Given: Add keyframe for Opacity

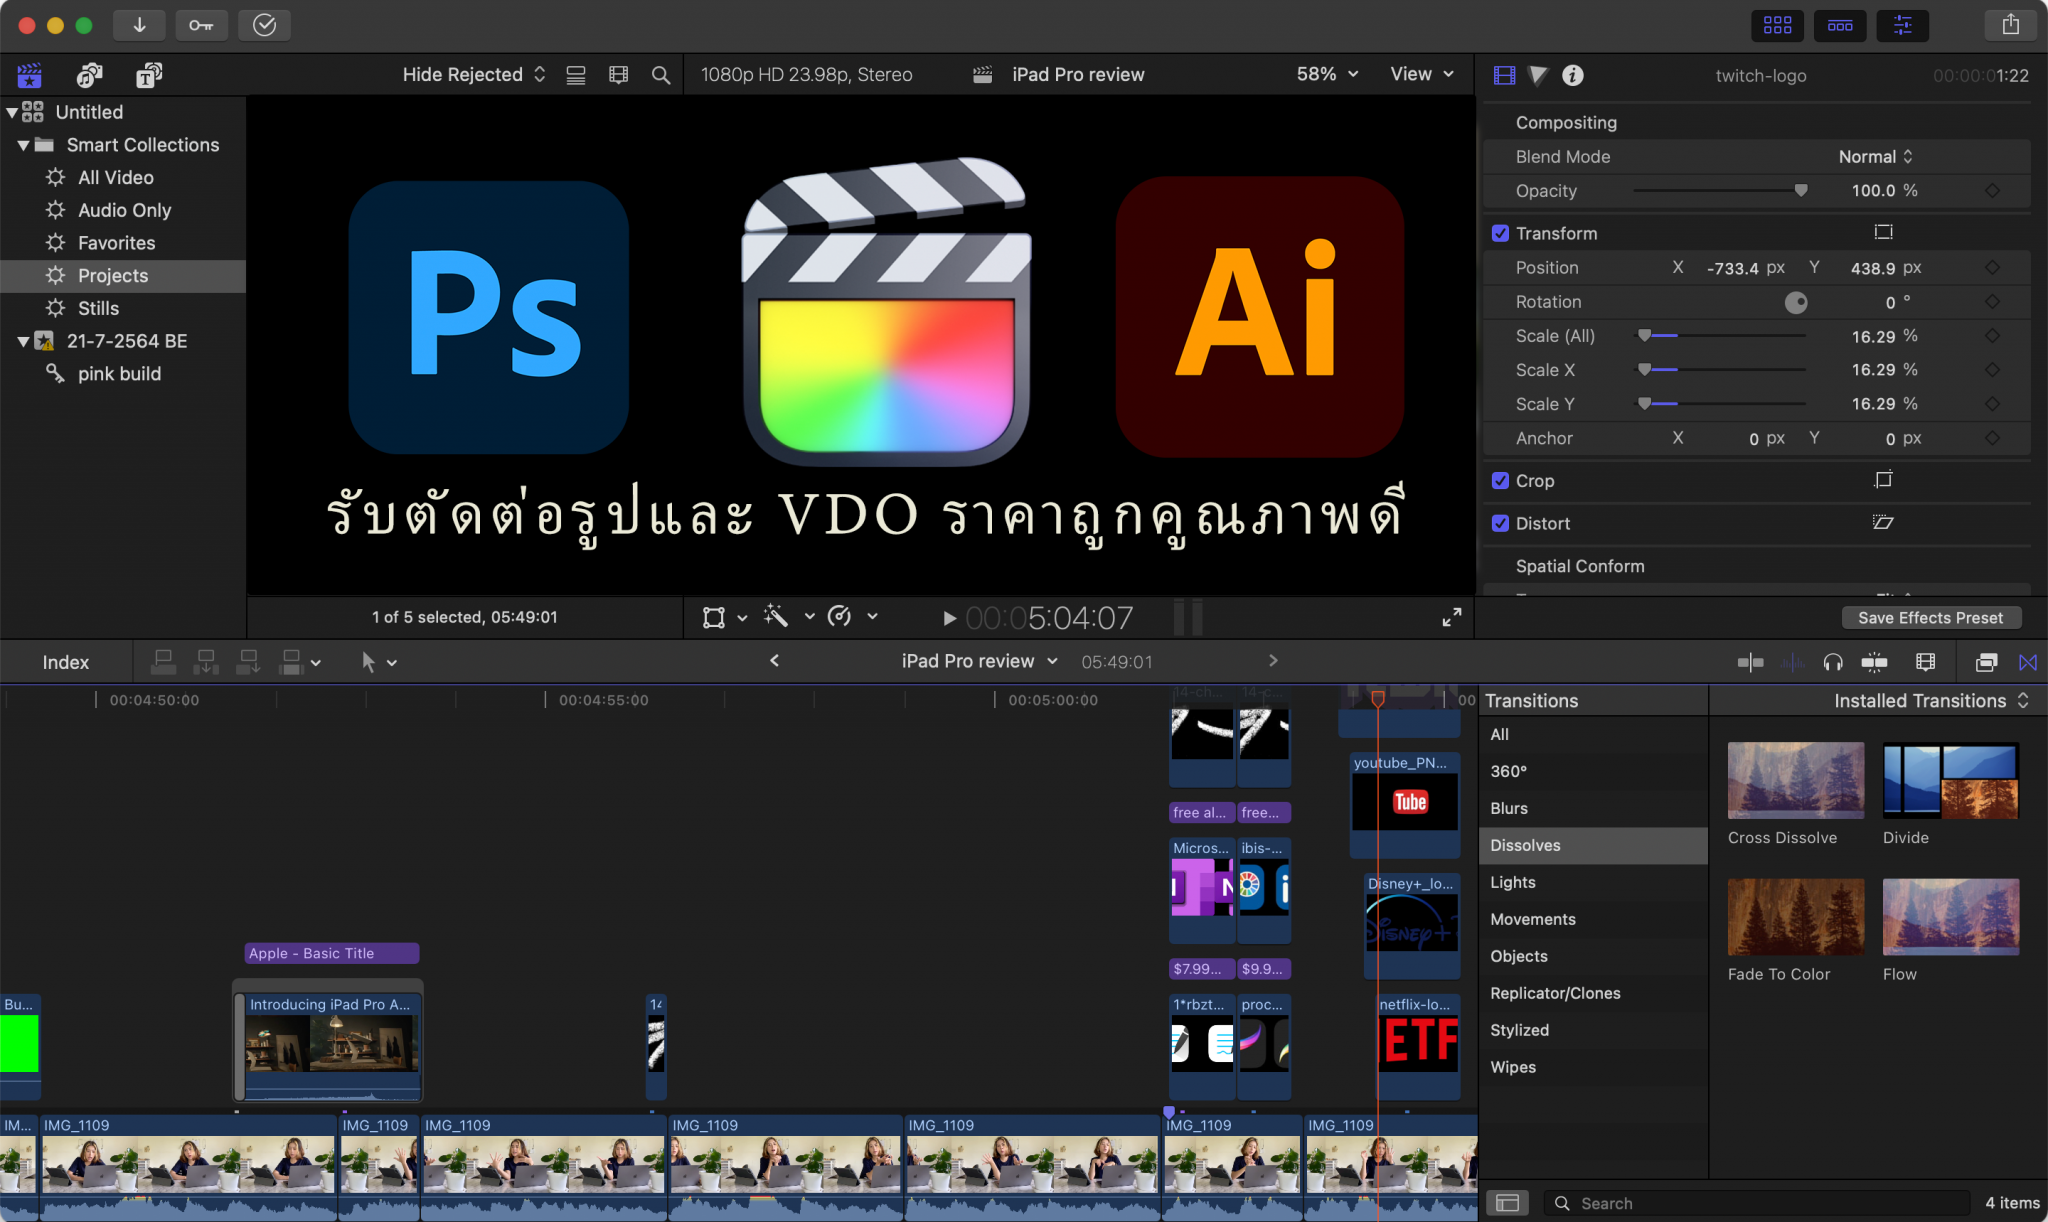Looking at the screenshot, I should [x=1992, y=190].
